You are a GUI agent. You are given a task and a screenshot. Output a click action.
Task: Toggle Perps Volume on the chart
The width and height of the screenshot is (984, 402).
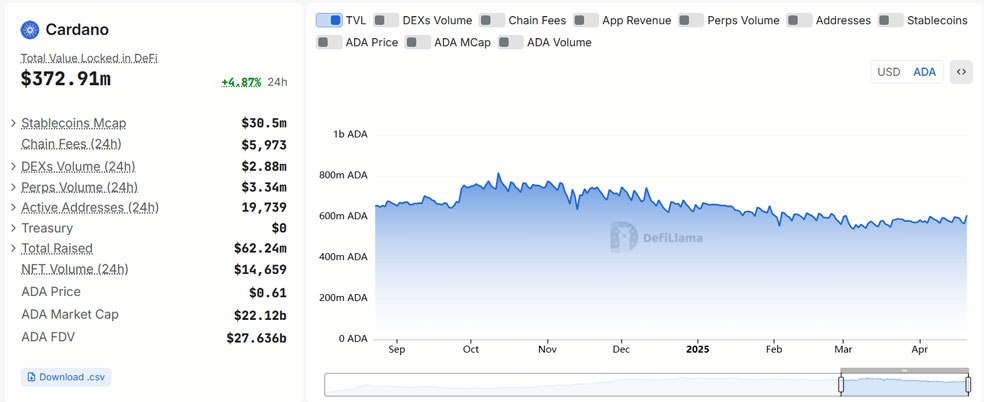[x=691, y=20]
